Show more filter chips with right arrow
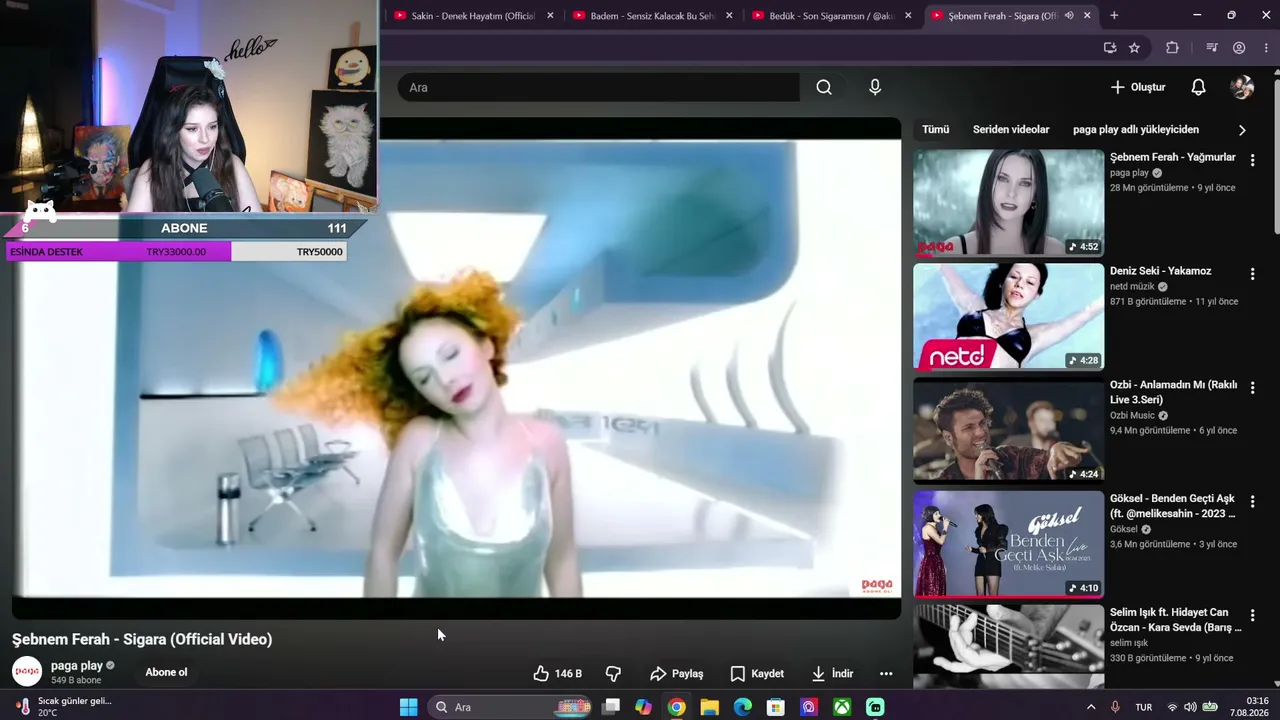Viewport: 1280px width, 720px height. 1242,130
